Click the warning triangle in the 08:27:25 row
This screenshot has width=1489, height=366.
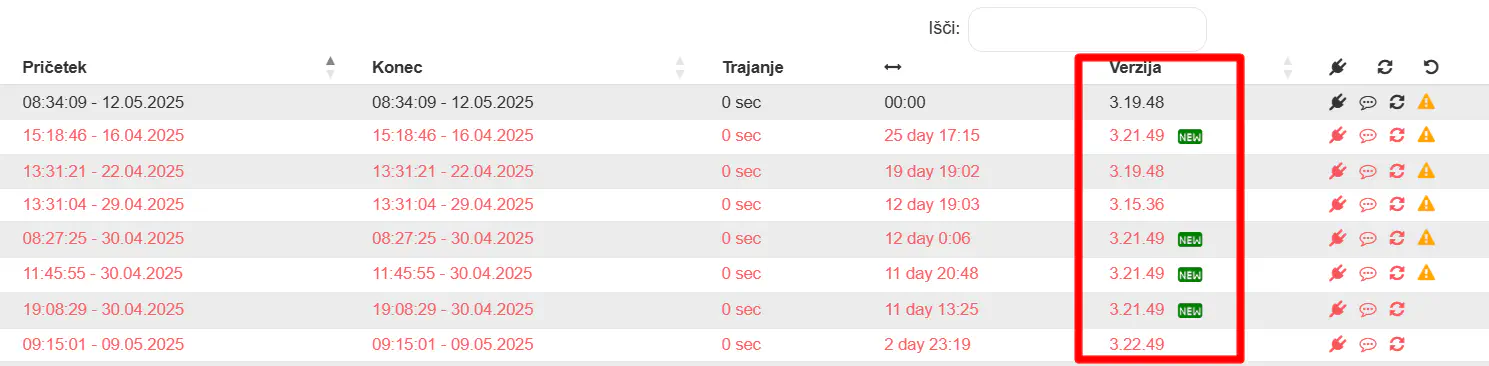pos(1427,238)
